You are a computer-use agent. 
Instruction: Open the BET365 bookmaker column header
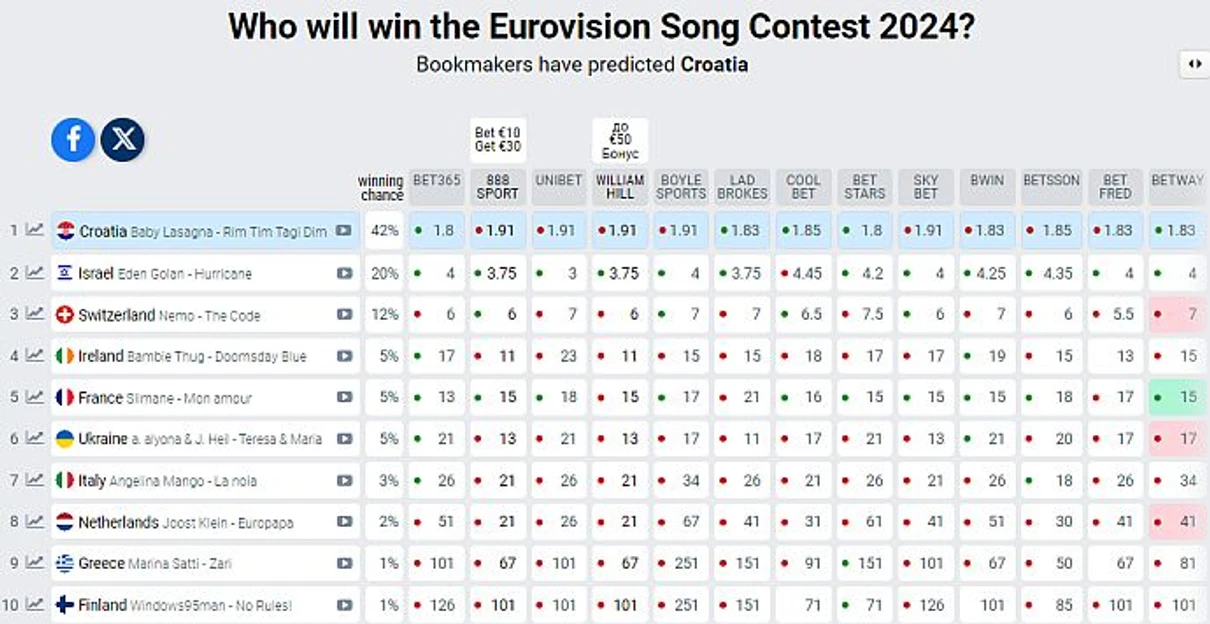pyautogui.click(x=437, y=181)
